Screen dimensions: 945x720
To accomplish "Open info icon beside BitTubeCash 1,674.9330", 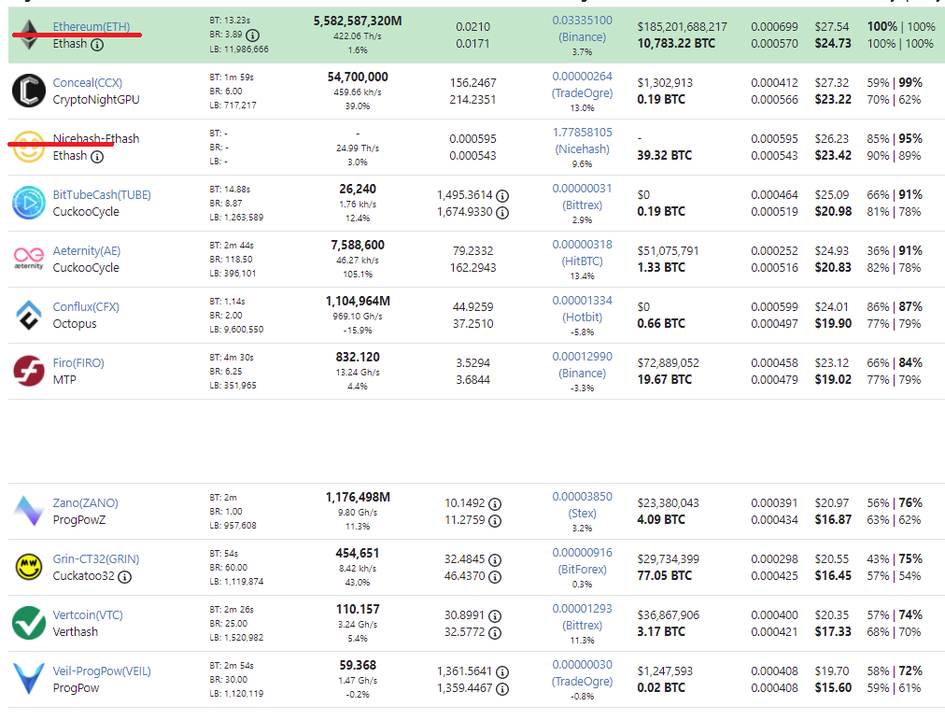I will pos(503,213).
